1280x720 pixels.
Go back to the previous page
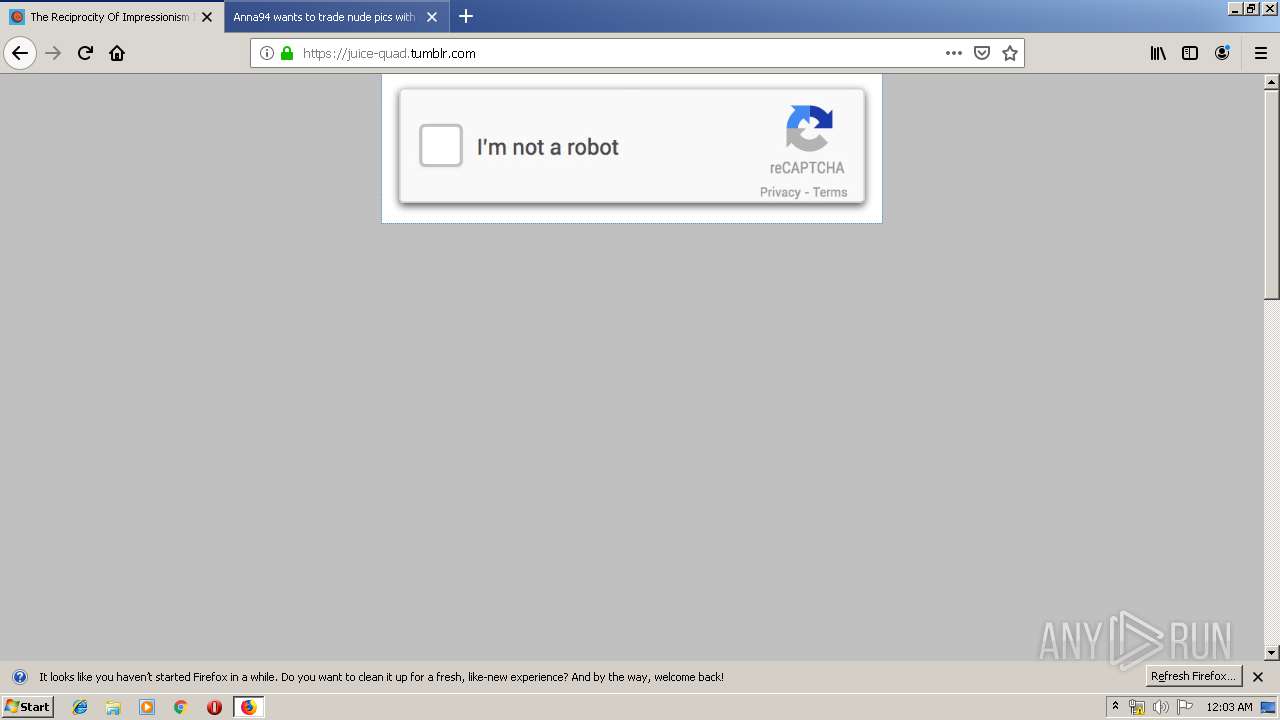(20, 53)
